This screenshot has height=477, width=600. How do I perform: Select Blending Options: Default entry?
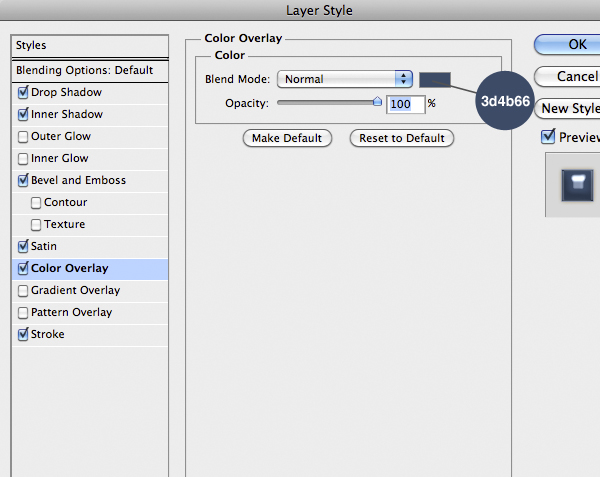click(x=85, y=70)
